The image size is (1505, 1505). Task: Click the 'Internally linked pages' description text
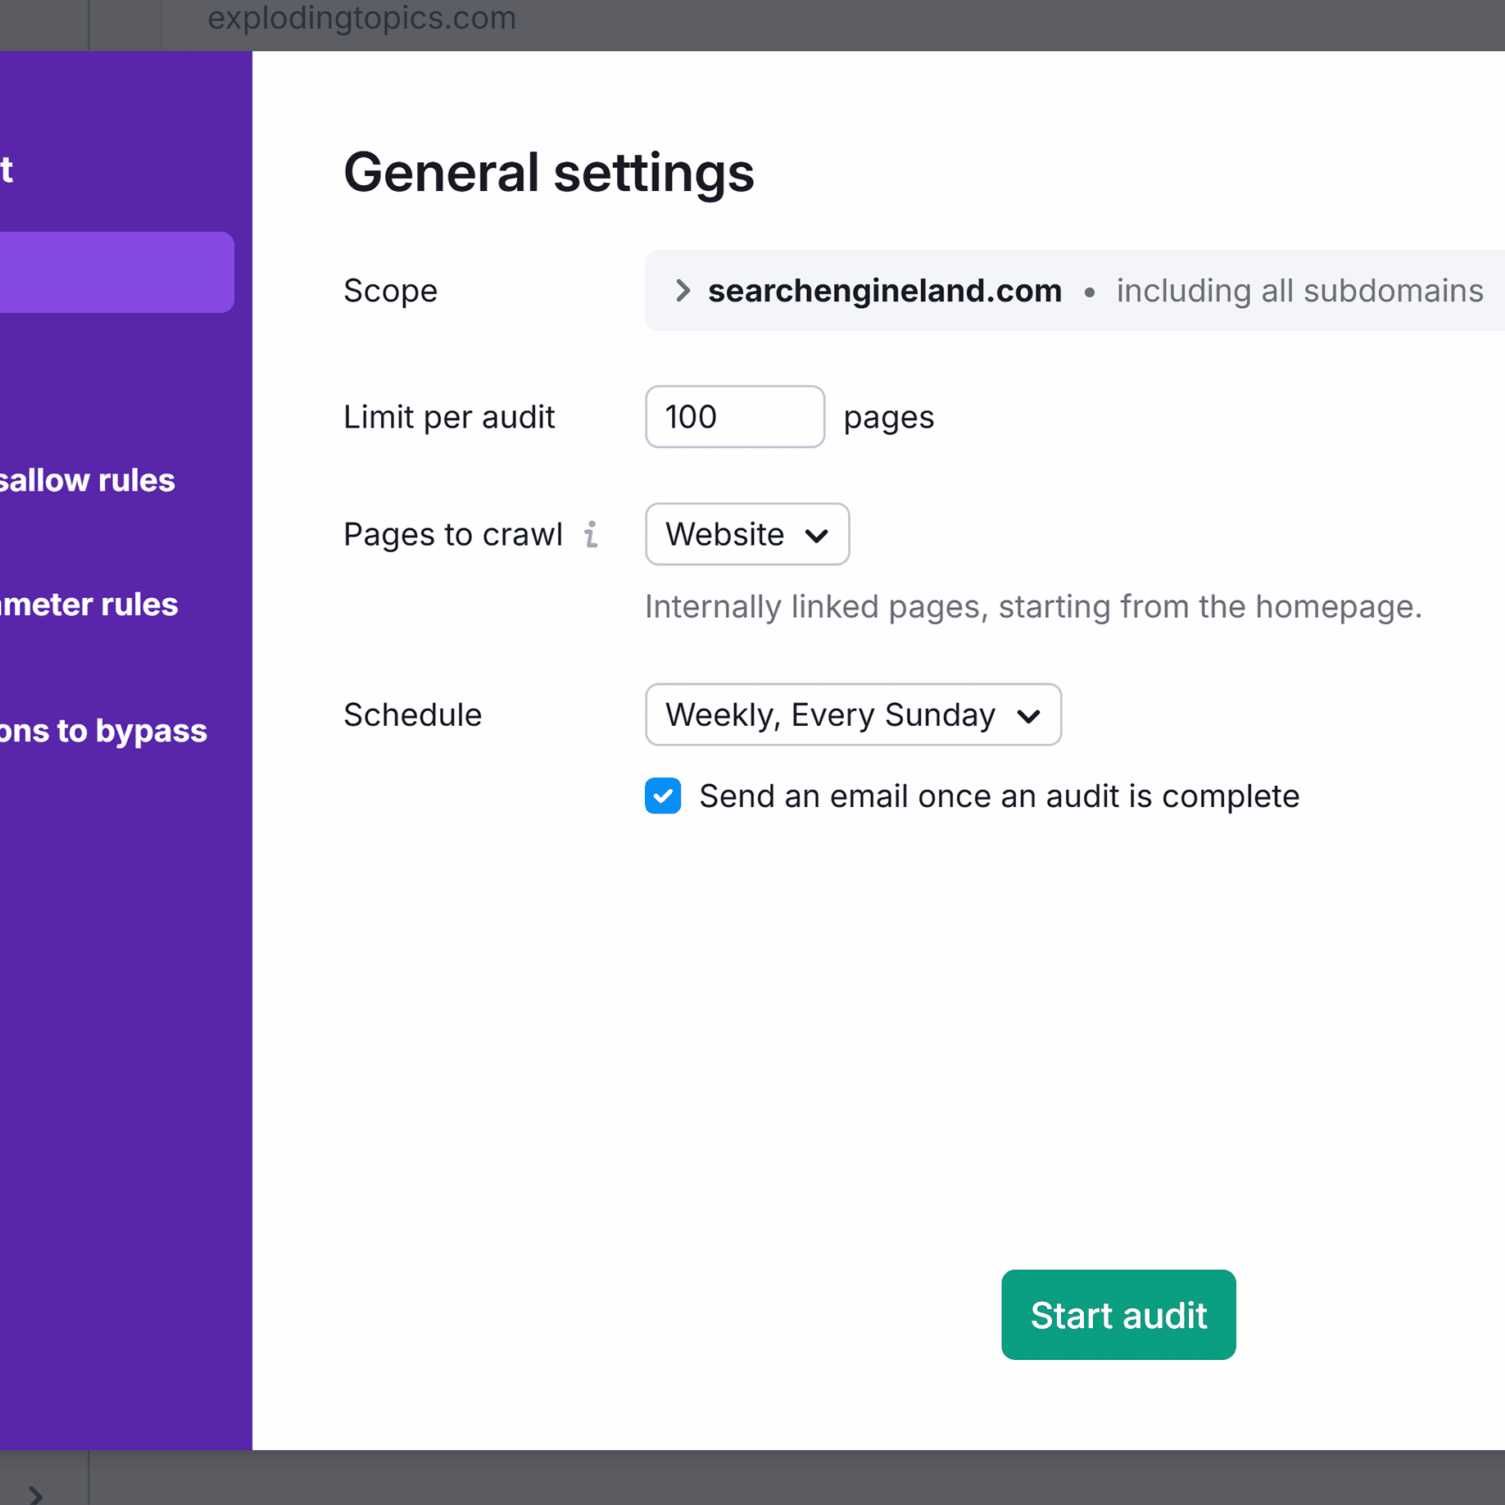pos(1033,607)
